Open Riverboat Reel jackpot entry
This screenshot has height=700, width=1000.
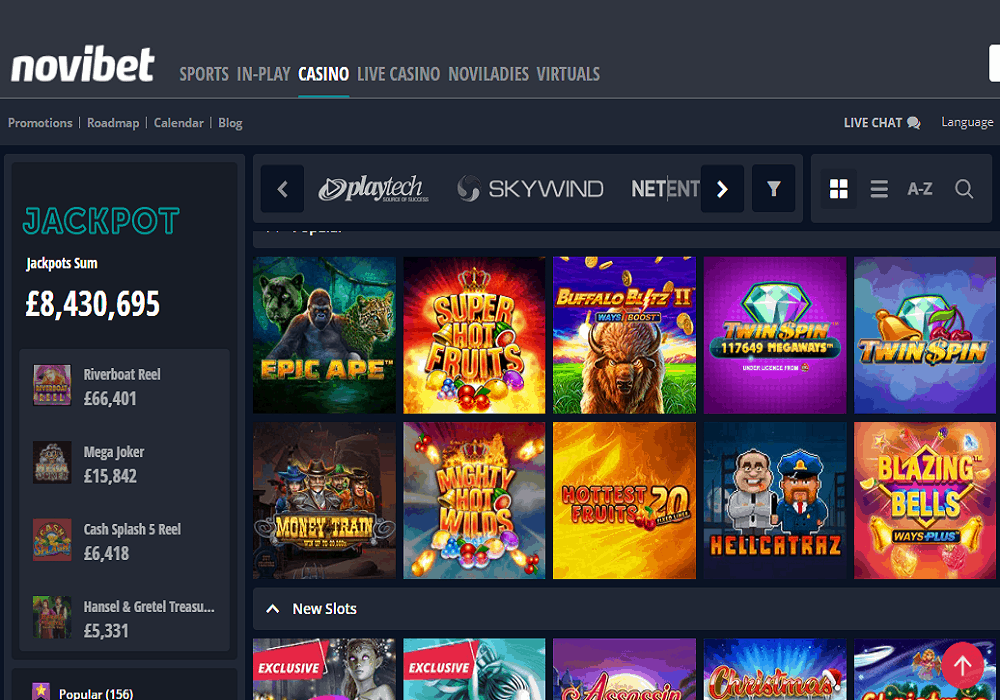coord(124,386)
